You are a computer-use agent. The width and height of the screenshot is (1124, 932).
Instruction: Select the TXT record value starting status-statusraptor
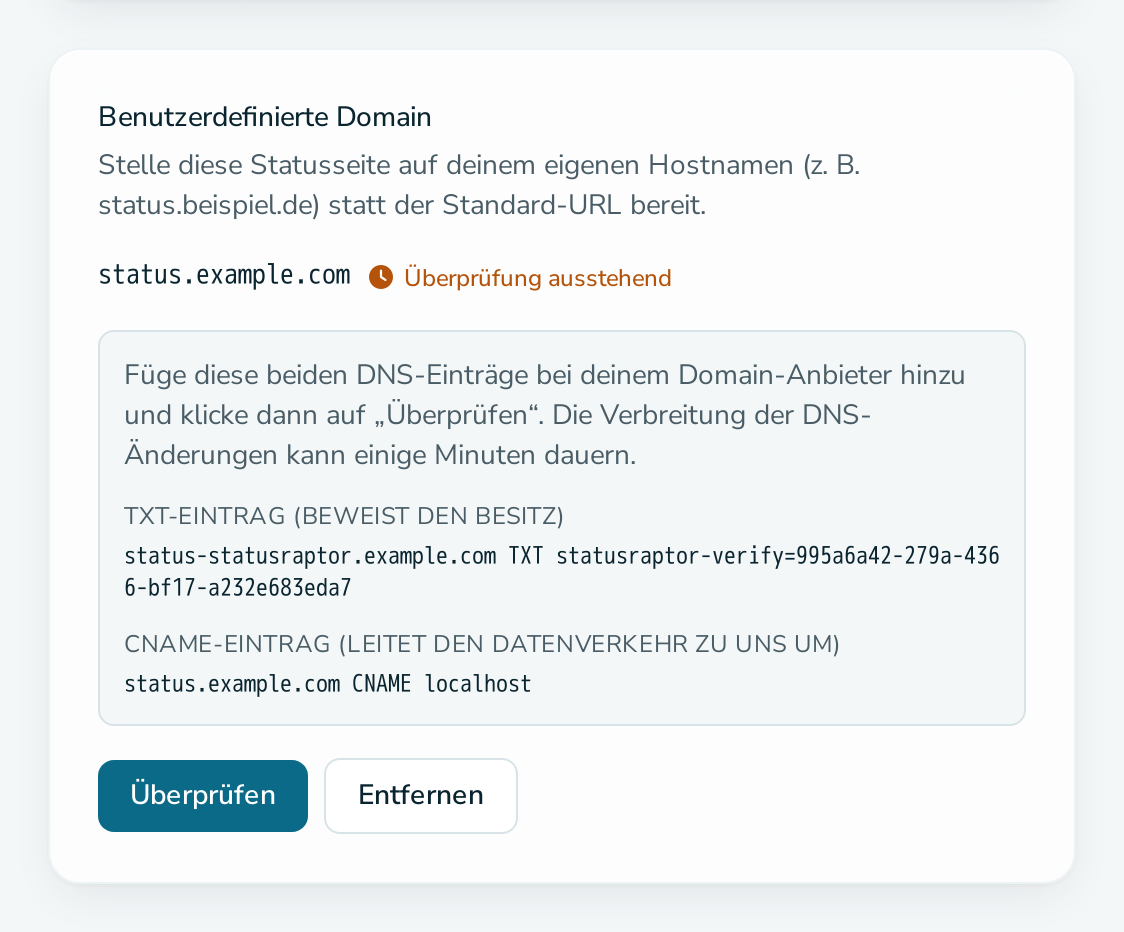click(562, 571)
